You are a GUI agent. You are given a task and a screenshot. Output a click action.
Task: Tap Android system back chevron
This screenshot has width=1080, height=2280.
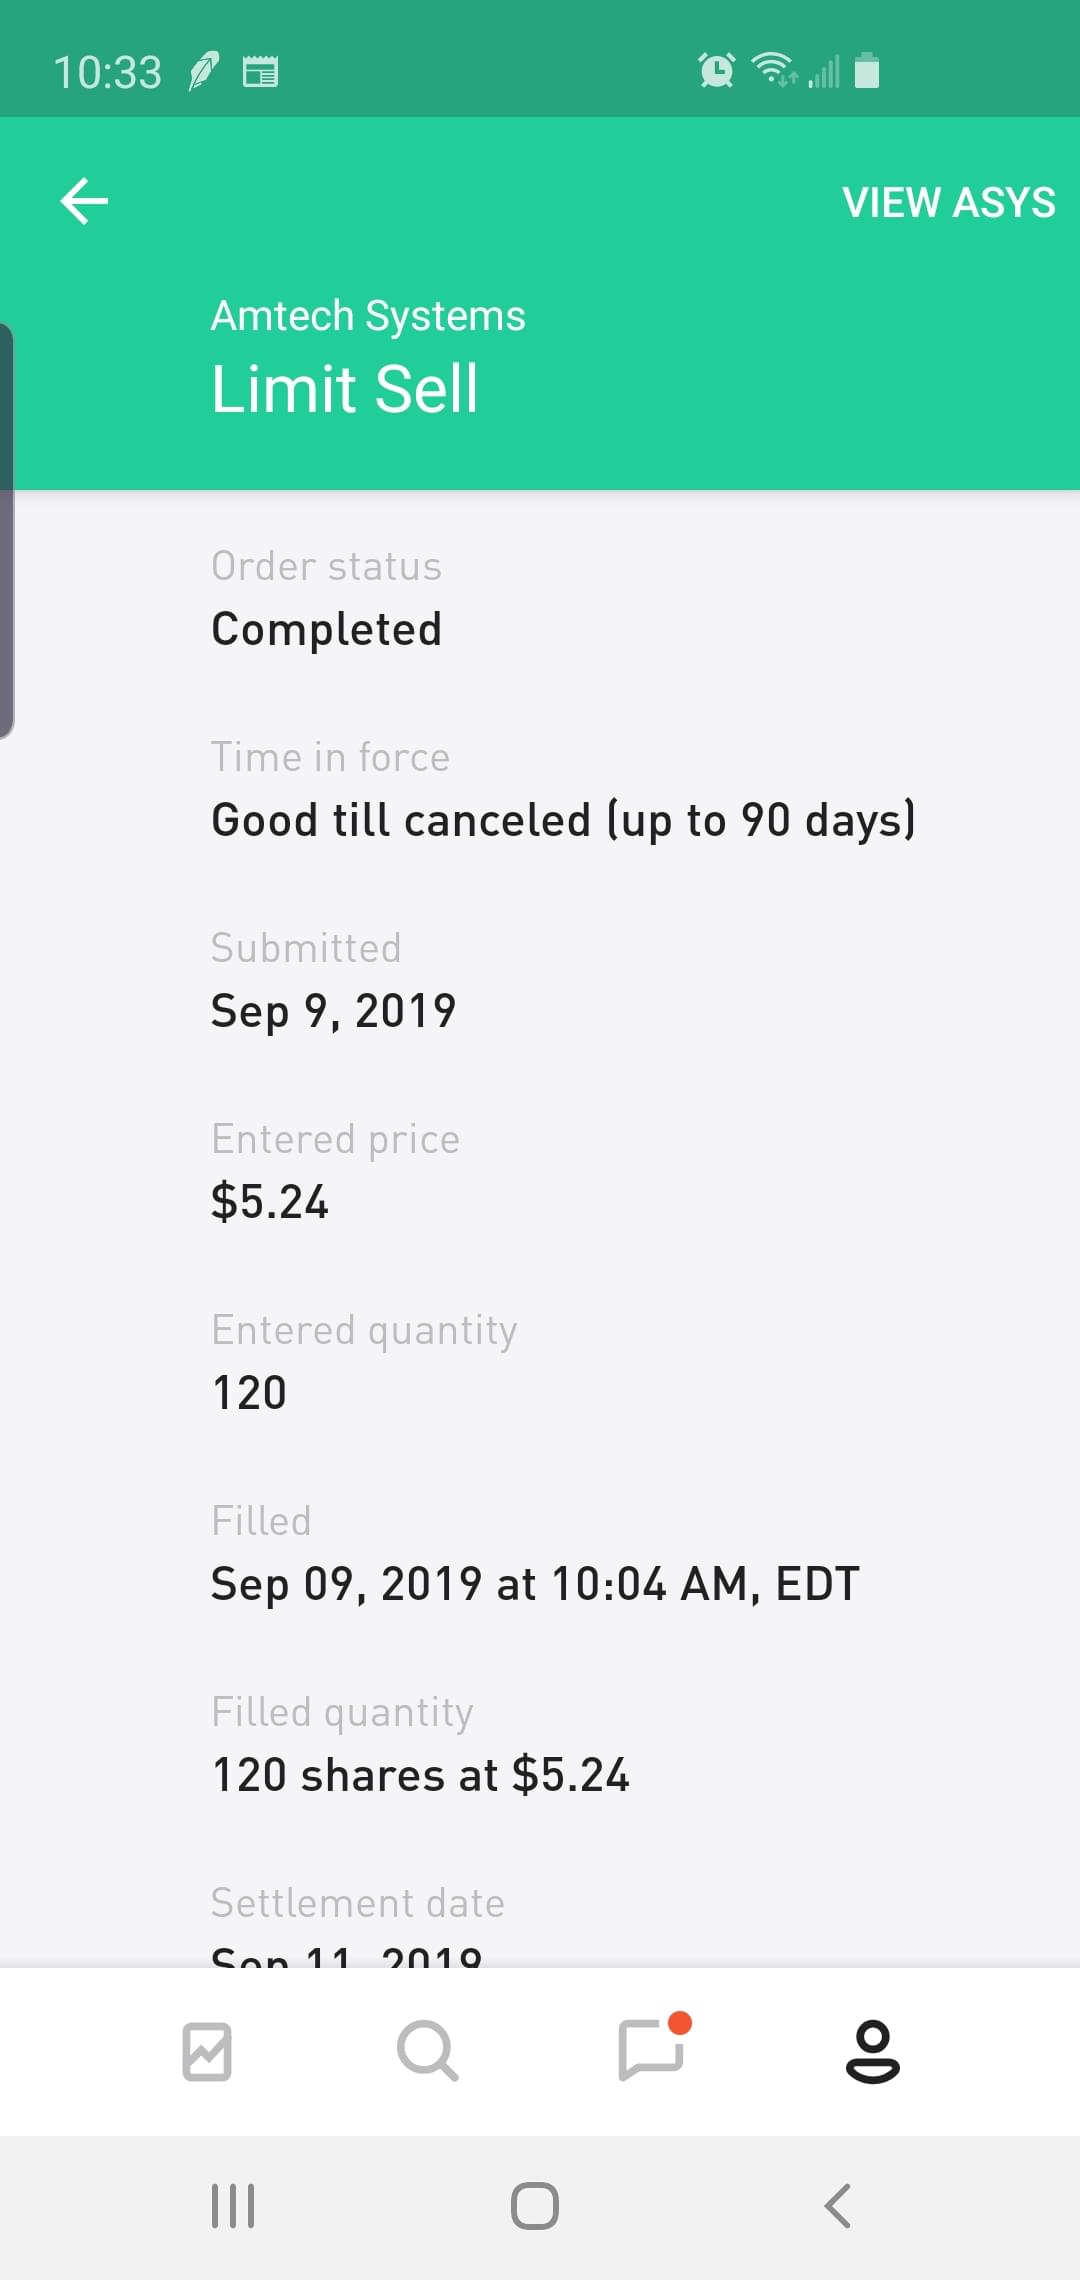pyautogui.click(x=837, y=2205)
